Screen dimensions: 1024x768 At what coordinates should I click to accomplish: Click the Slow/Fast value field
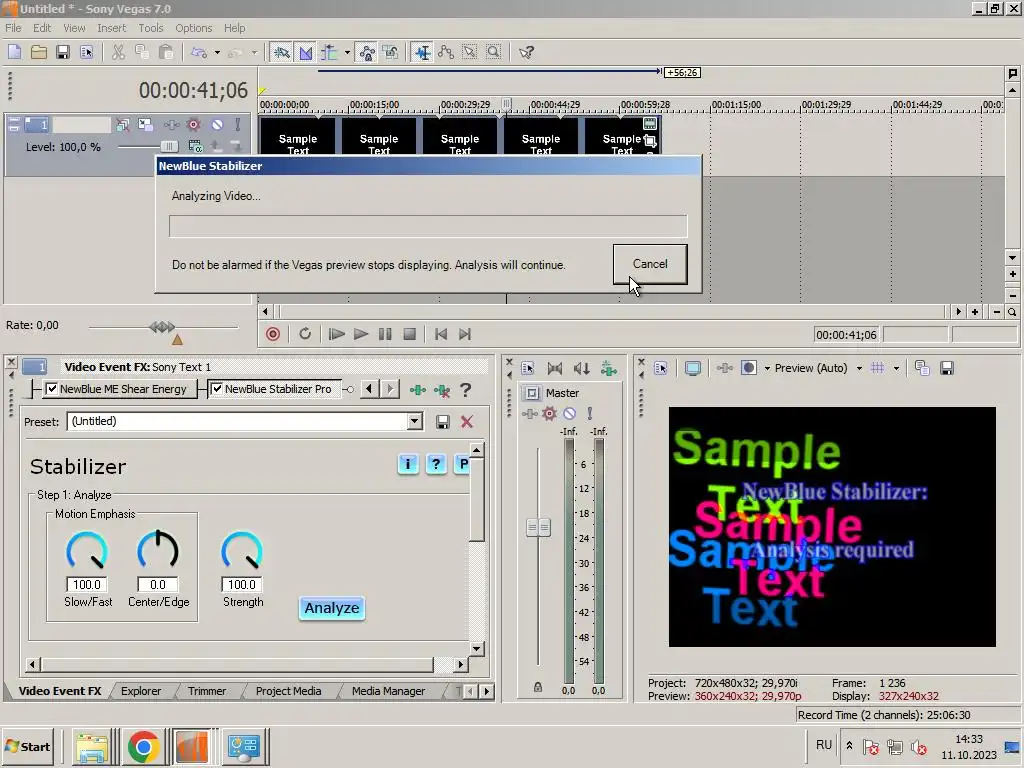pos(87,584)
